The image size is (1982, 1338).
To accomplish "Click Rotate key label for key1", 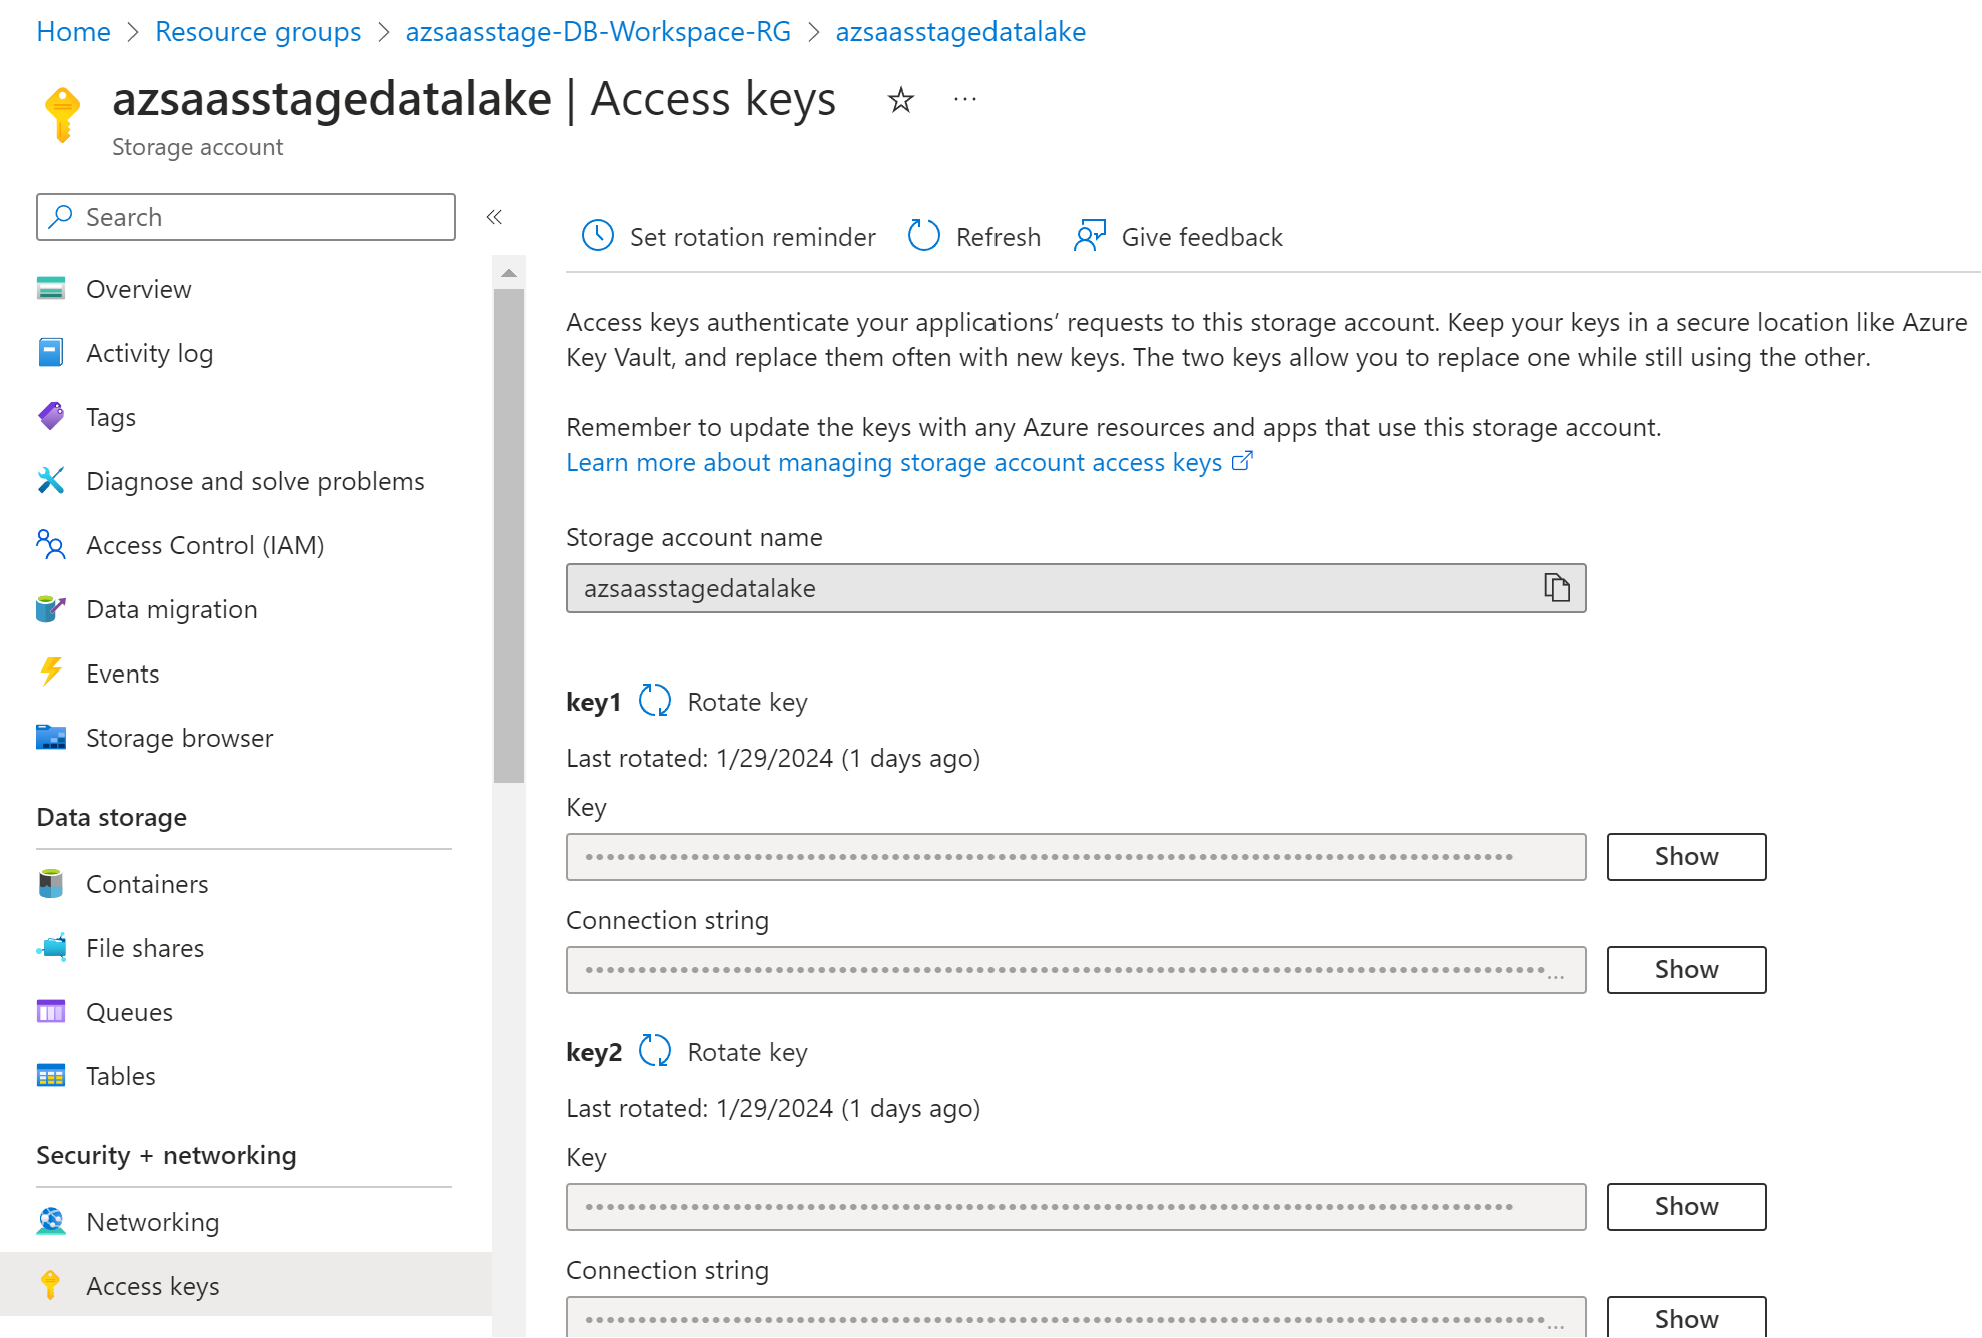I will click(x=747, y=702).
